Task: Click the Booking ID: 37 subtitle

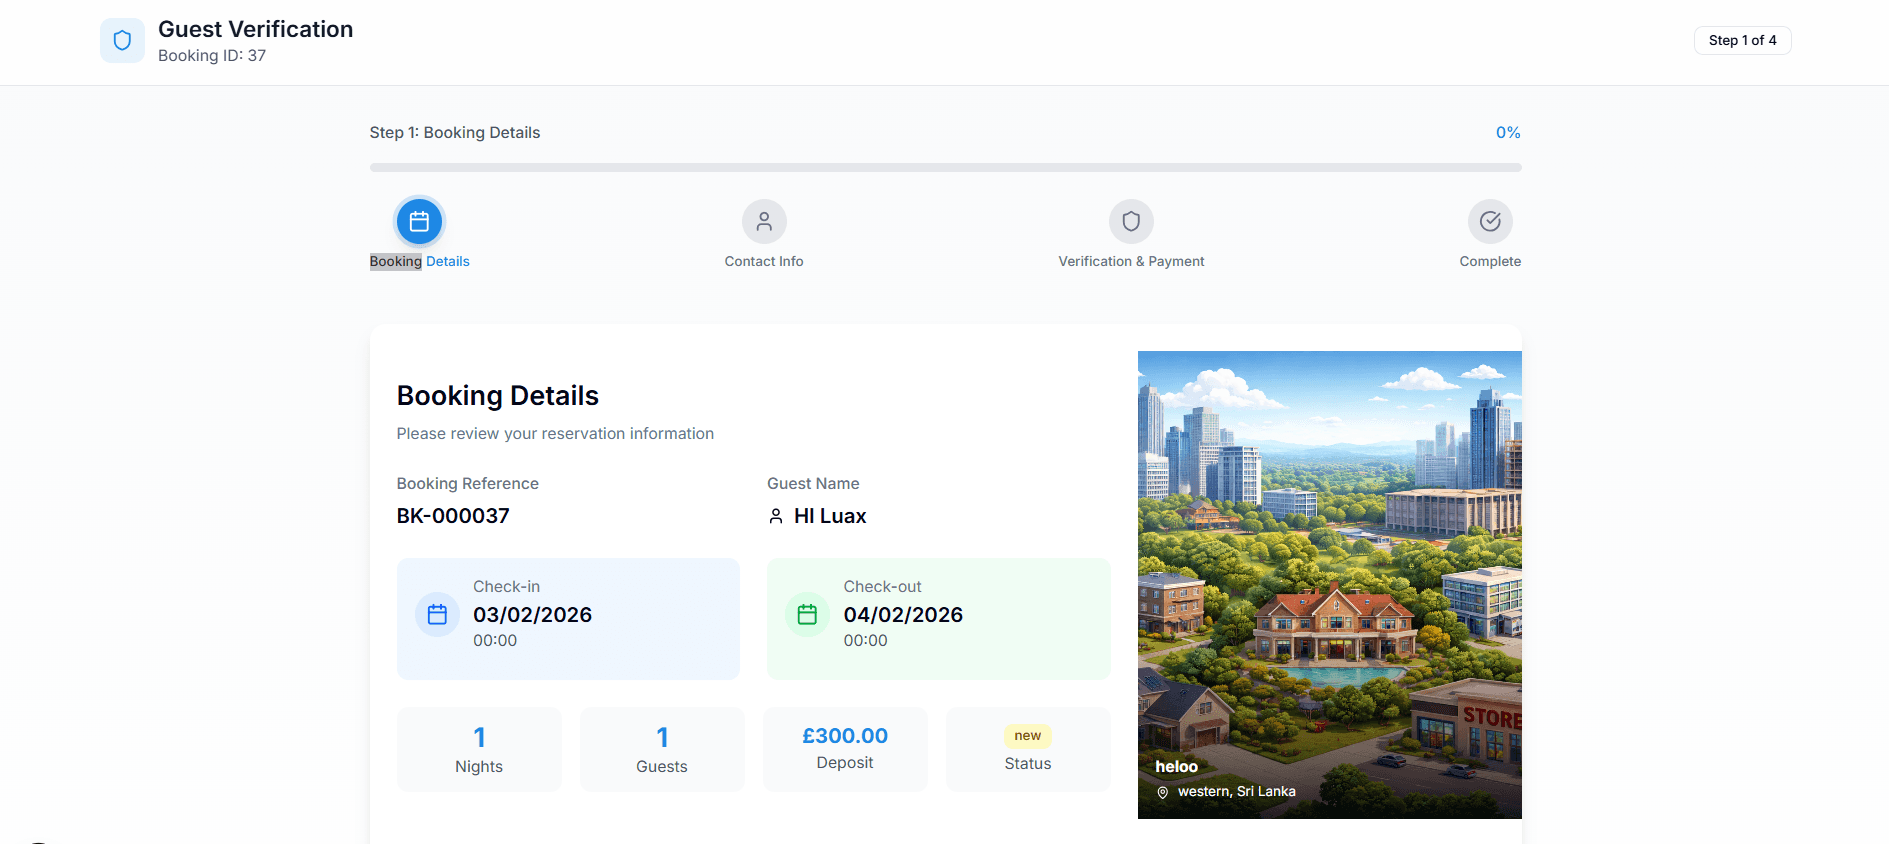Action: click(212, 56)
